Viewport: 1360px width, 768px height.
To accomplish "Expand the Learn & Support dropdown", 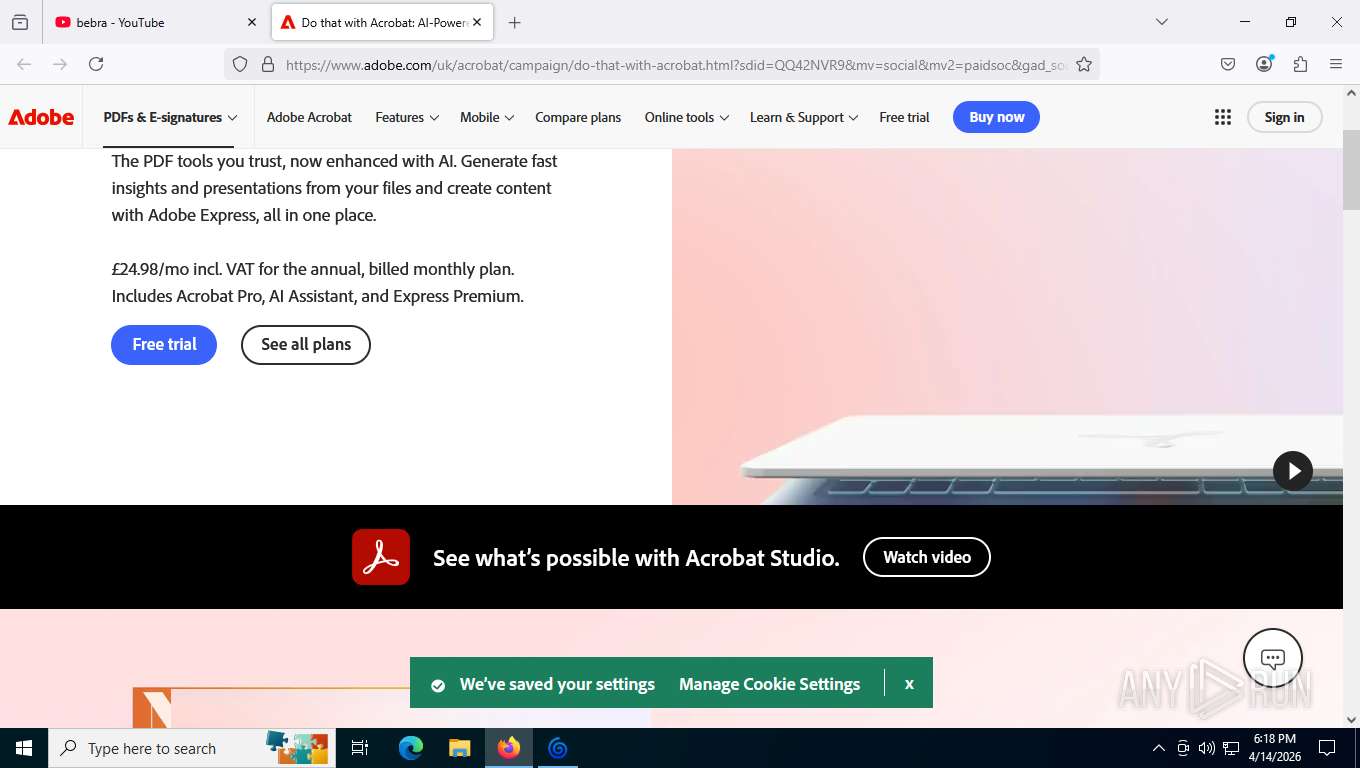I will click(804, 117).
